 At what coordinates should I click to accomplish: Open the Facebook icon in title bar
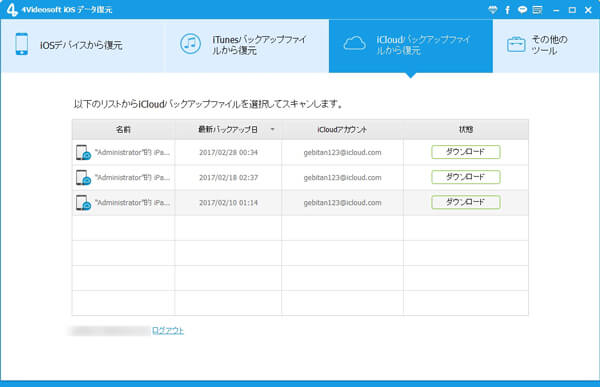(x=507, y=10)
